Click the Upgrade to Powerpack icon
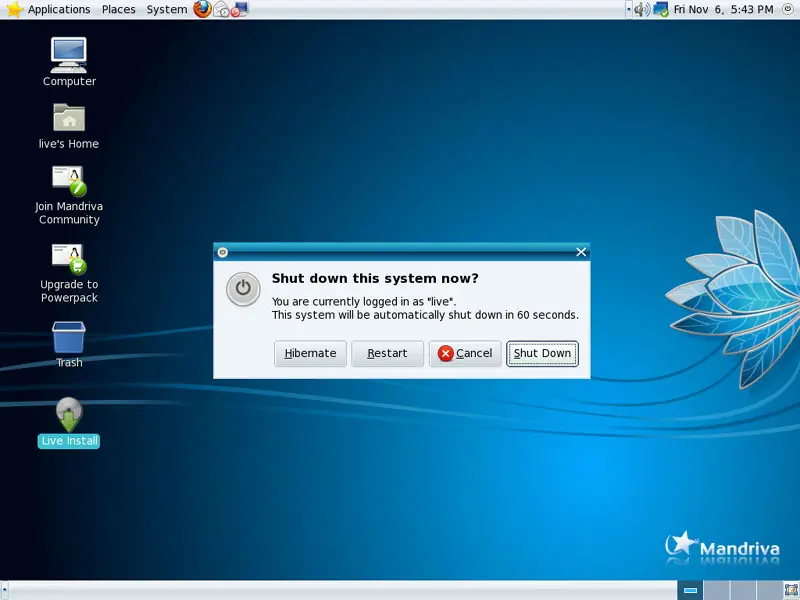800x600 pixels. (69, 273)
